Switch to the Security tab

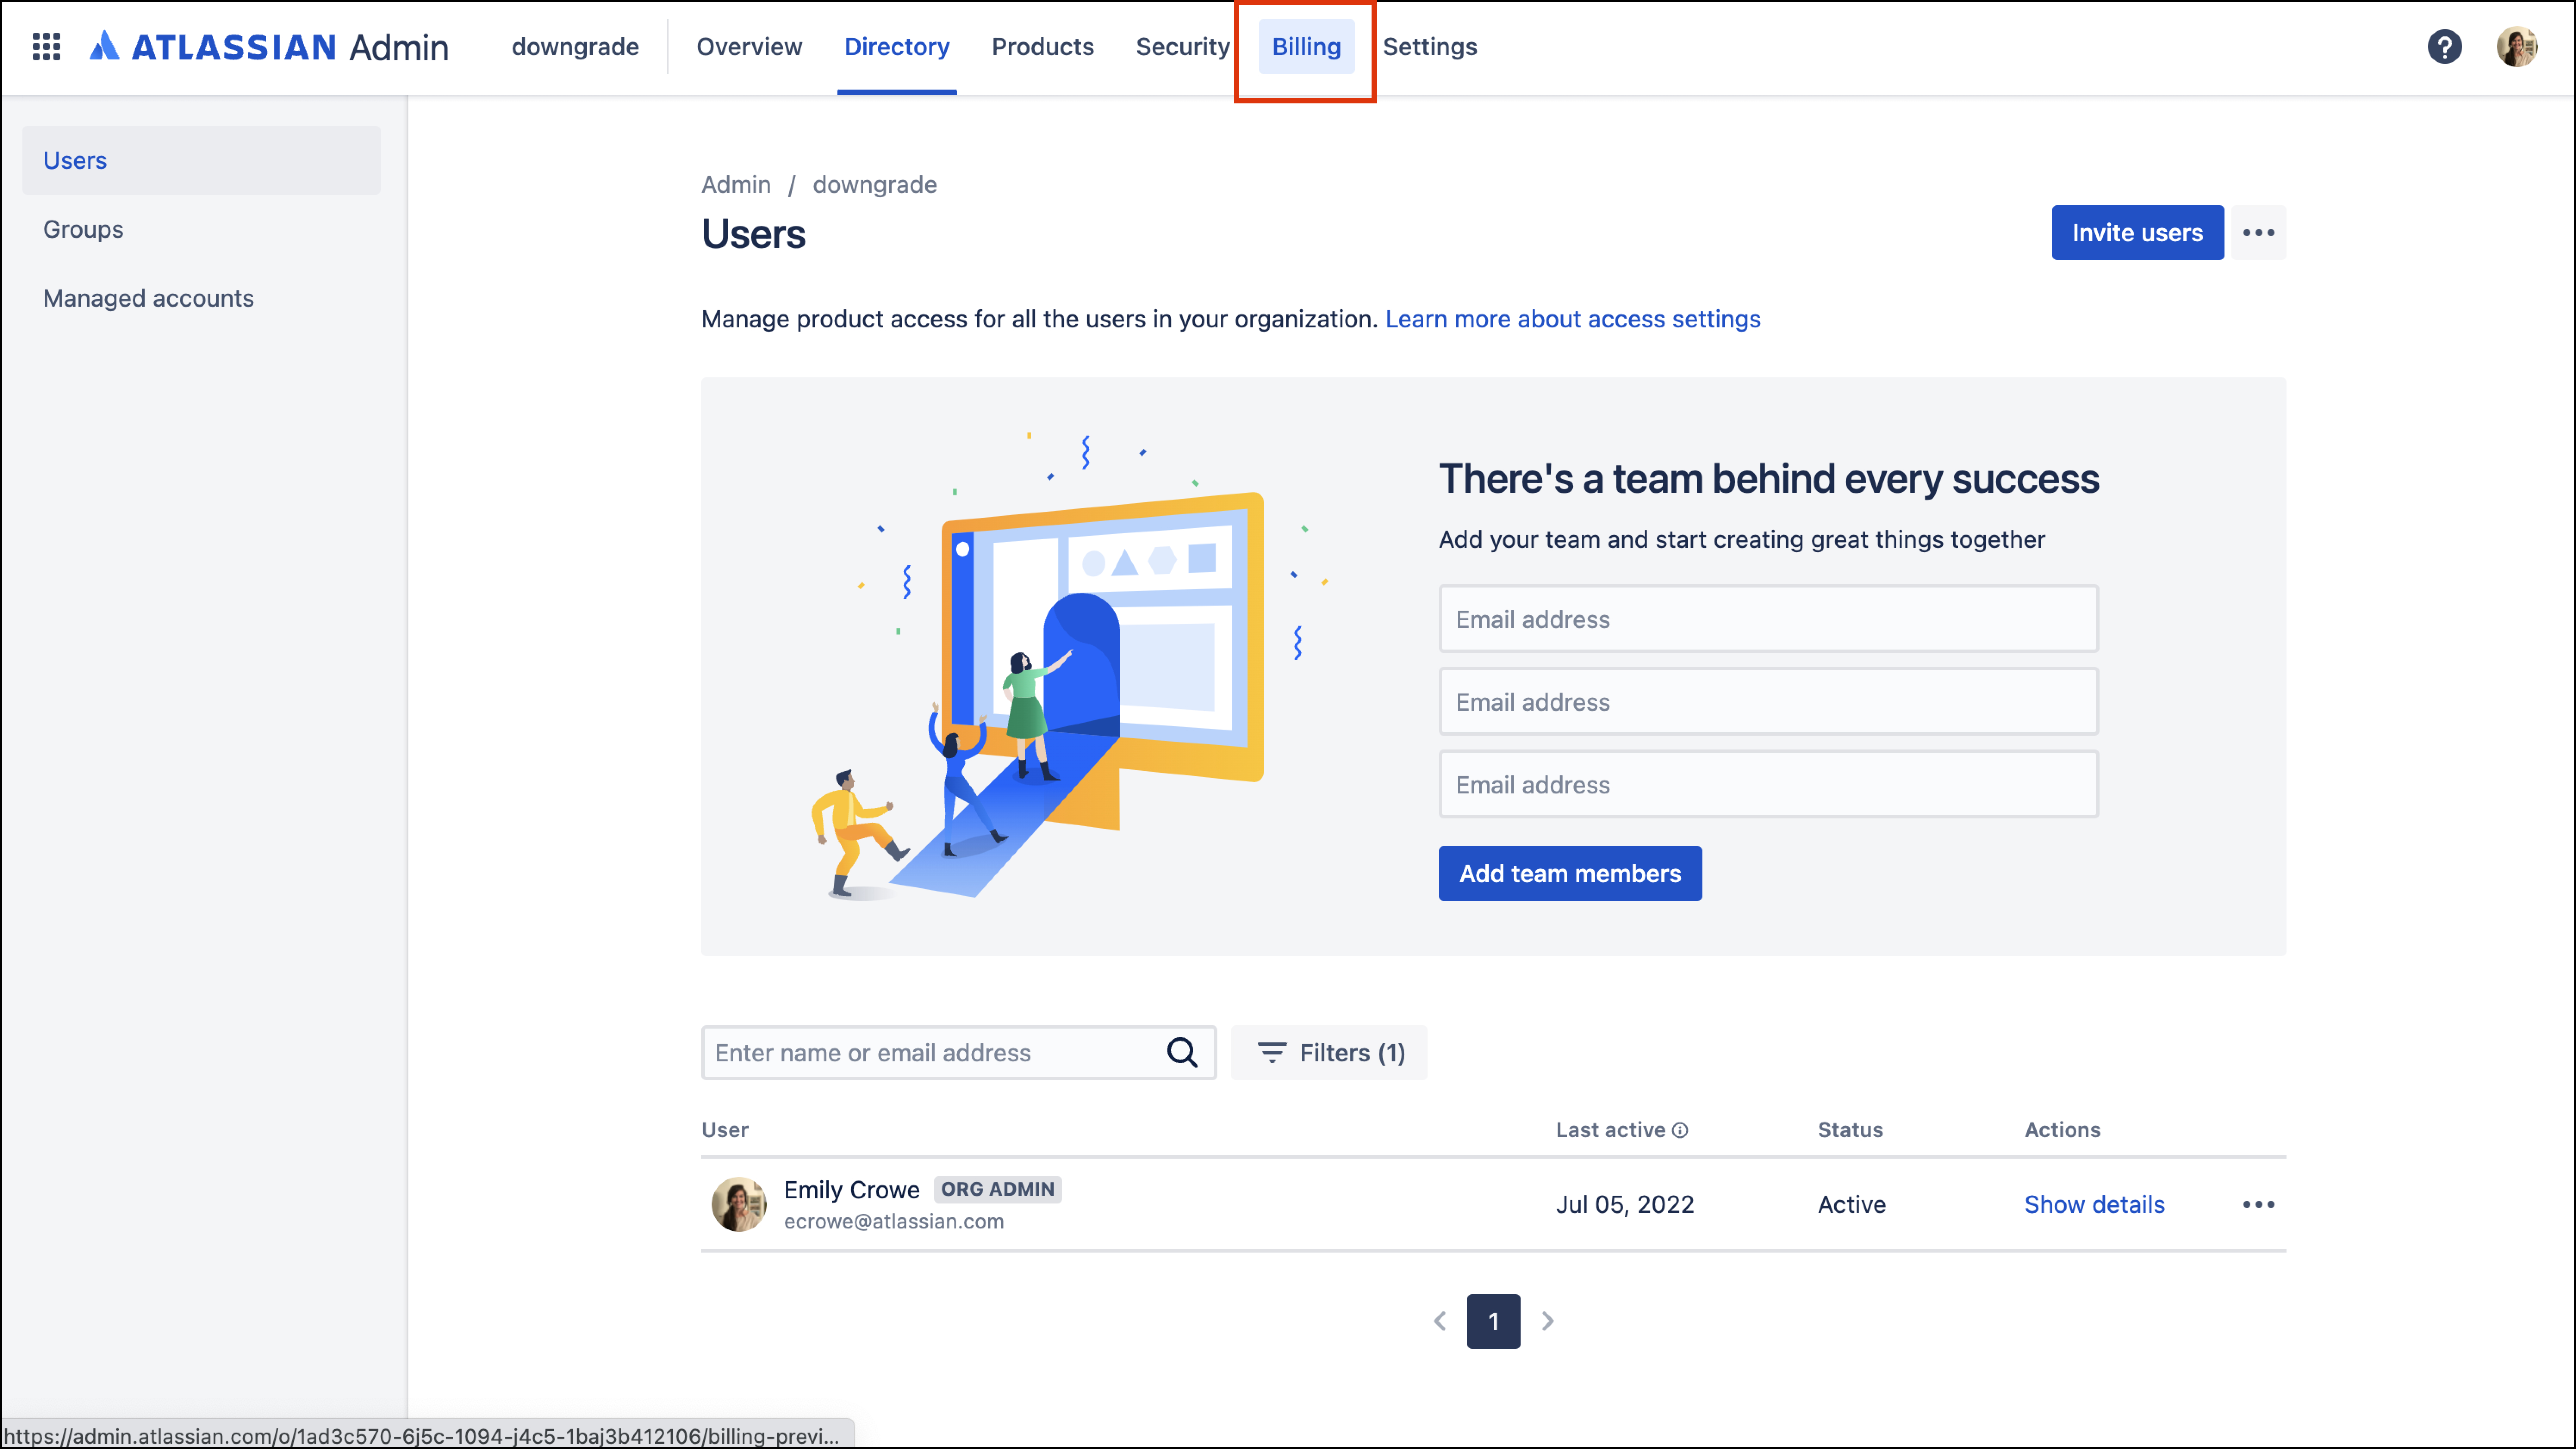[1182, 46]
